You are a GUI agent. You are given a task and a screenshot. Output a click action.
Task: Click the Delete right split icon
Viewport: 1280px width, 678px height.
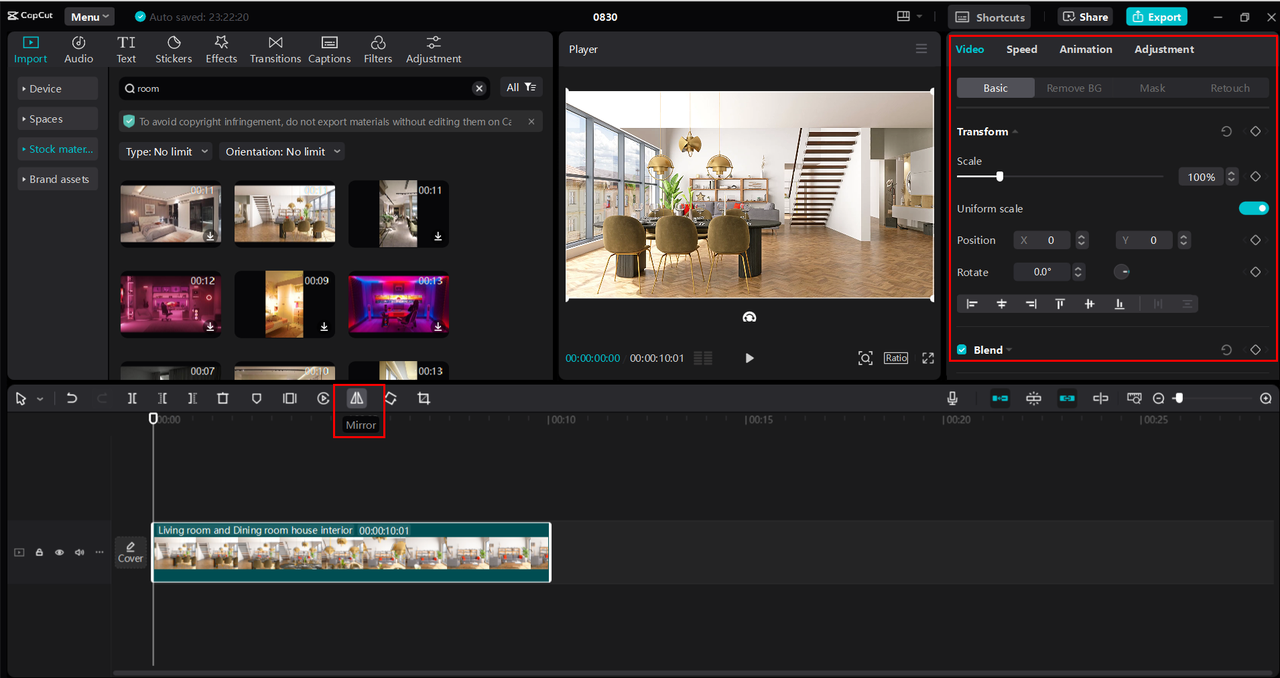[193, 398]
